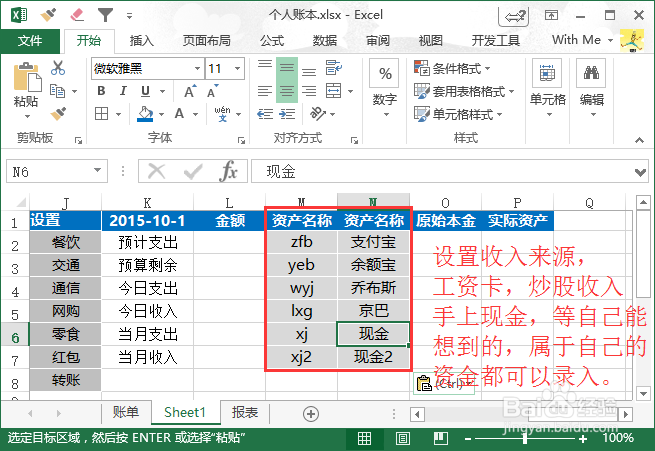Switch to the 公式 Formulas tab
The width and height of the screenshot is (655, 451).
point(272,41)
